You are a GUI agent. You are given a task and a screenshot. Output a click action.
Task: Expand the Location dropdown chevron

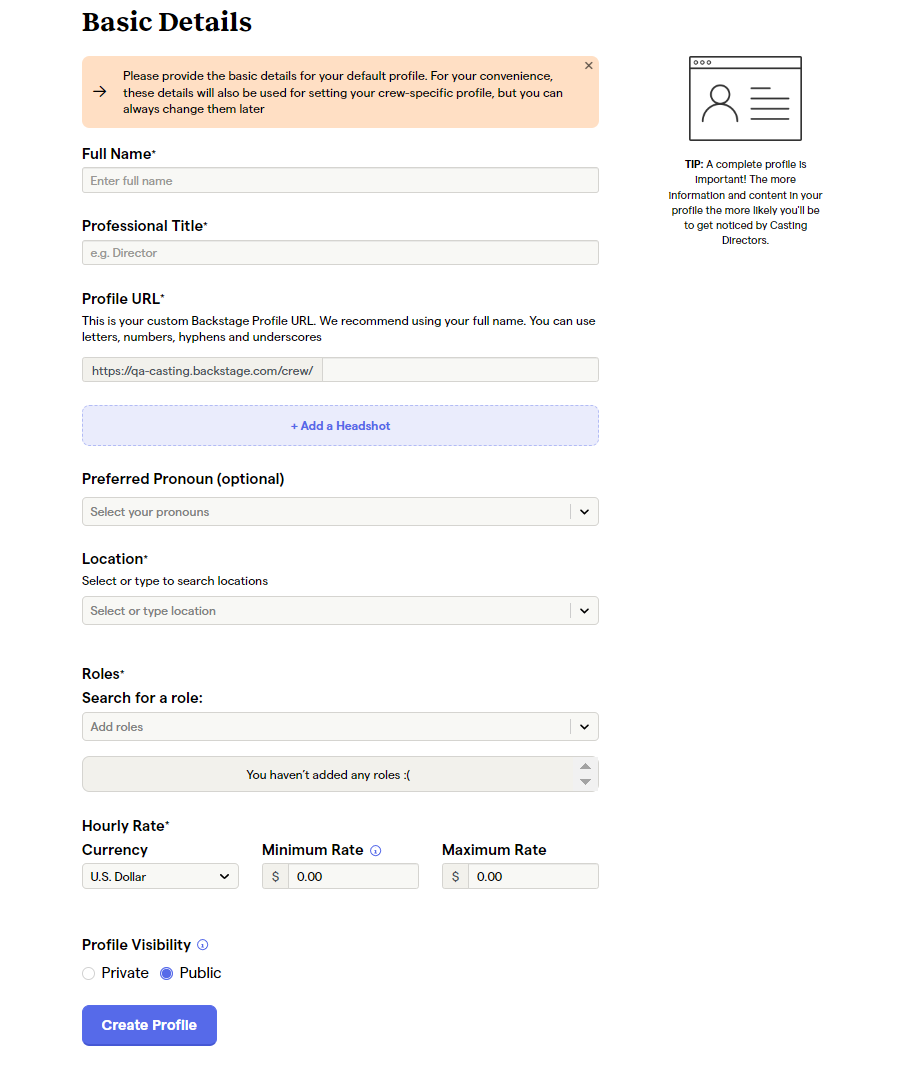click(x=584, y=611)
